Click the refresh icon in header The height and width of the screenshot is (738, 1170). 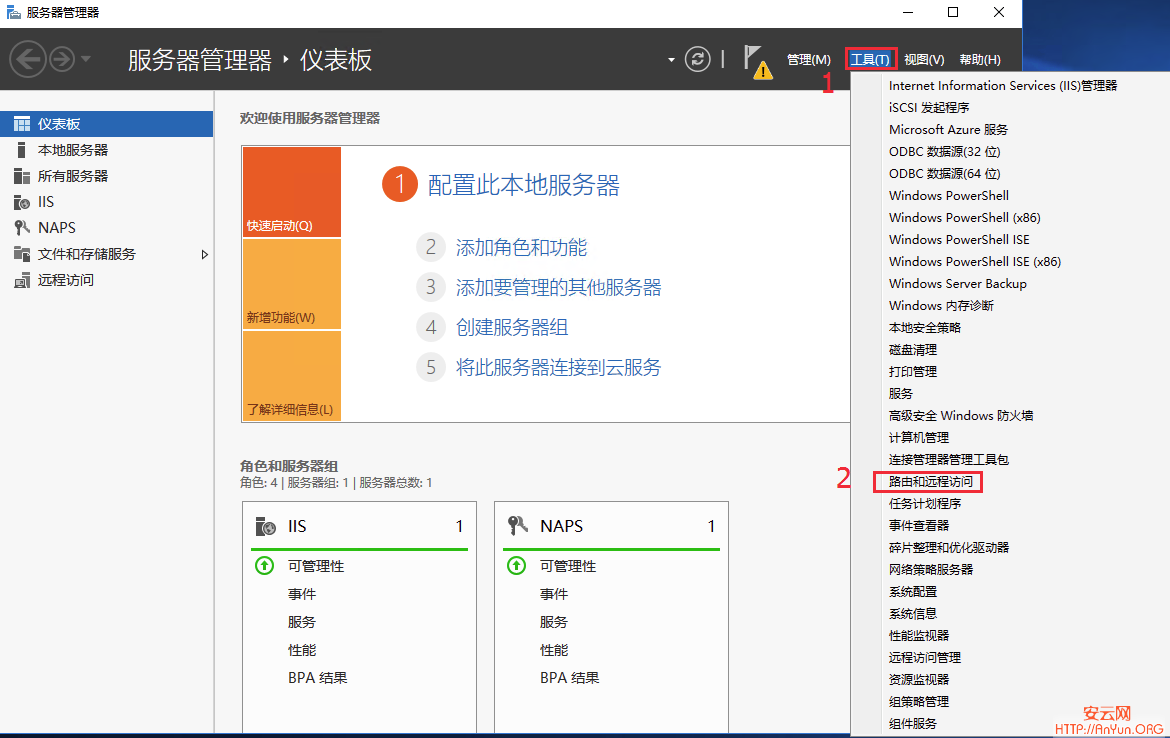coord(697,60)
